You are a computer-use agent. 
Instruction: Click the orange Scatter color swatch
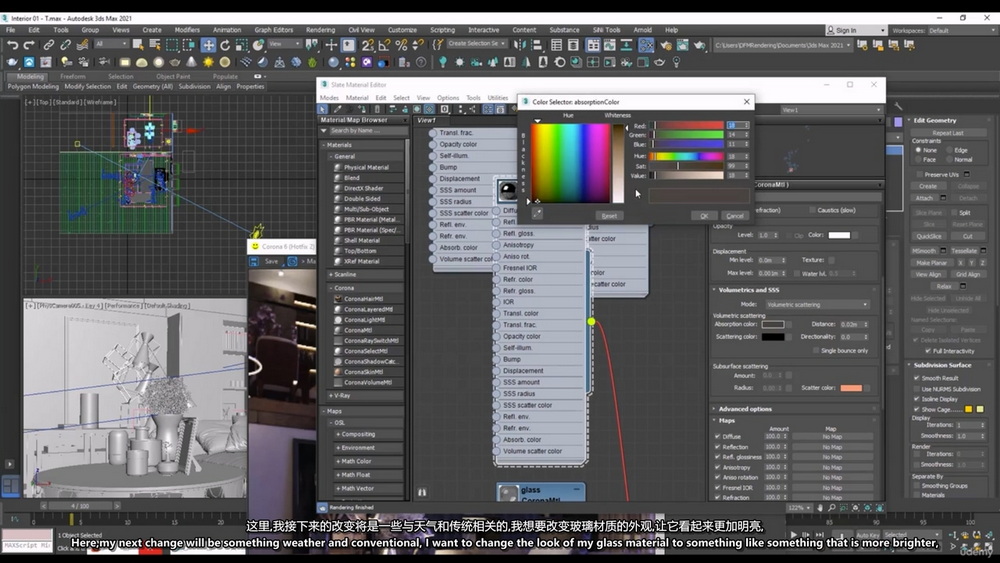point(851,388)
